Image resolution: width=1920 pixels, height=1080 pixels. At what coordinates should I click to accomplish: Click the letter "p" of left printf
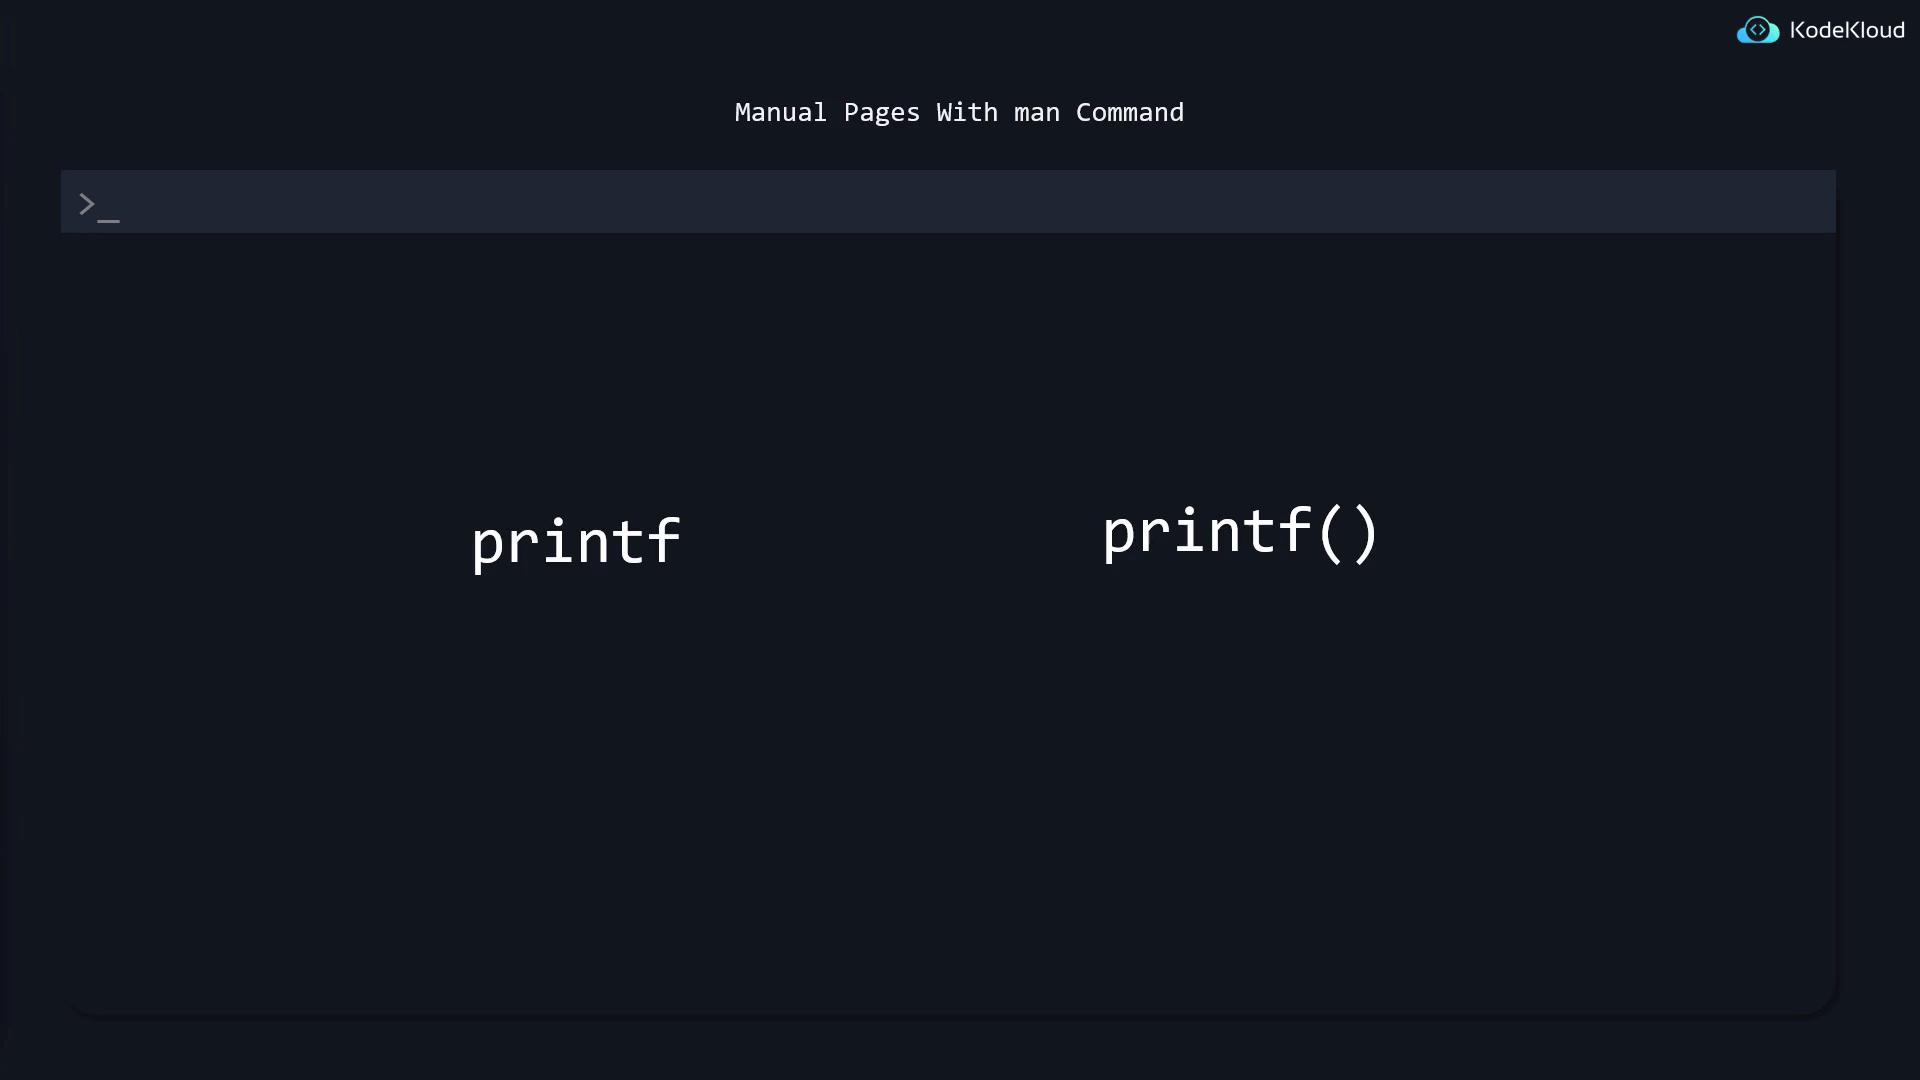coord(487,546)
